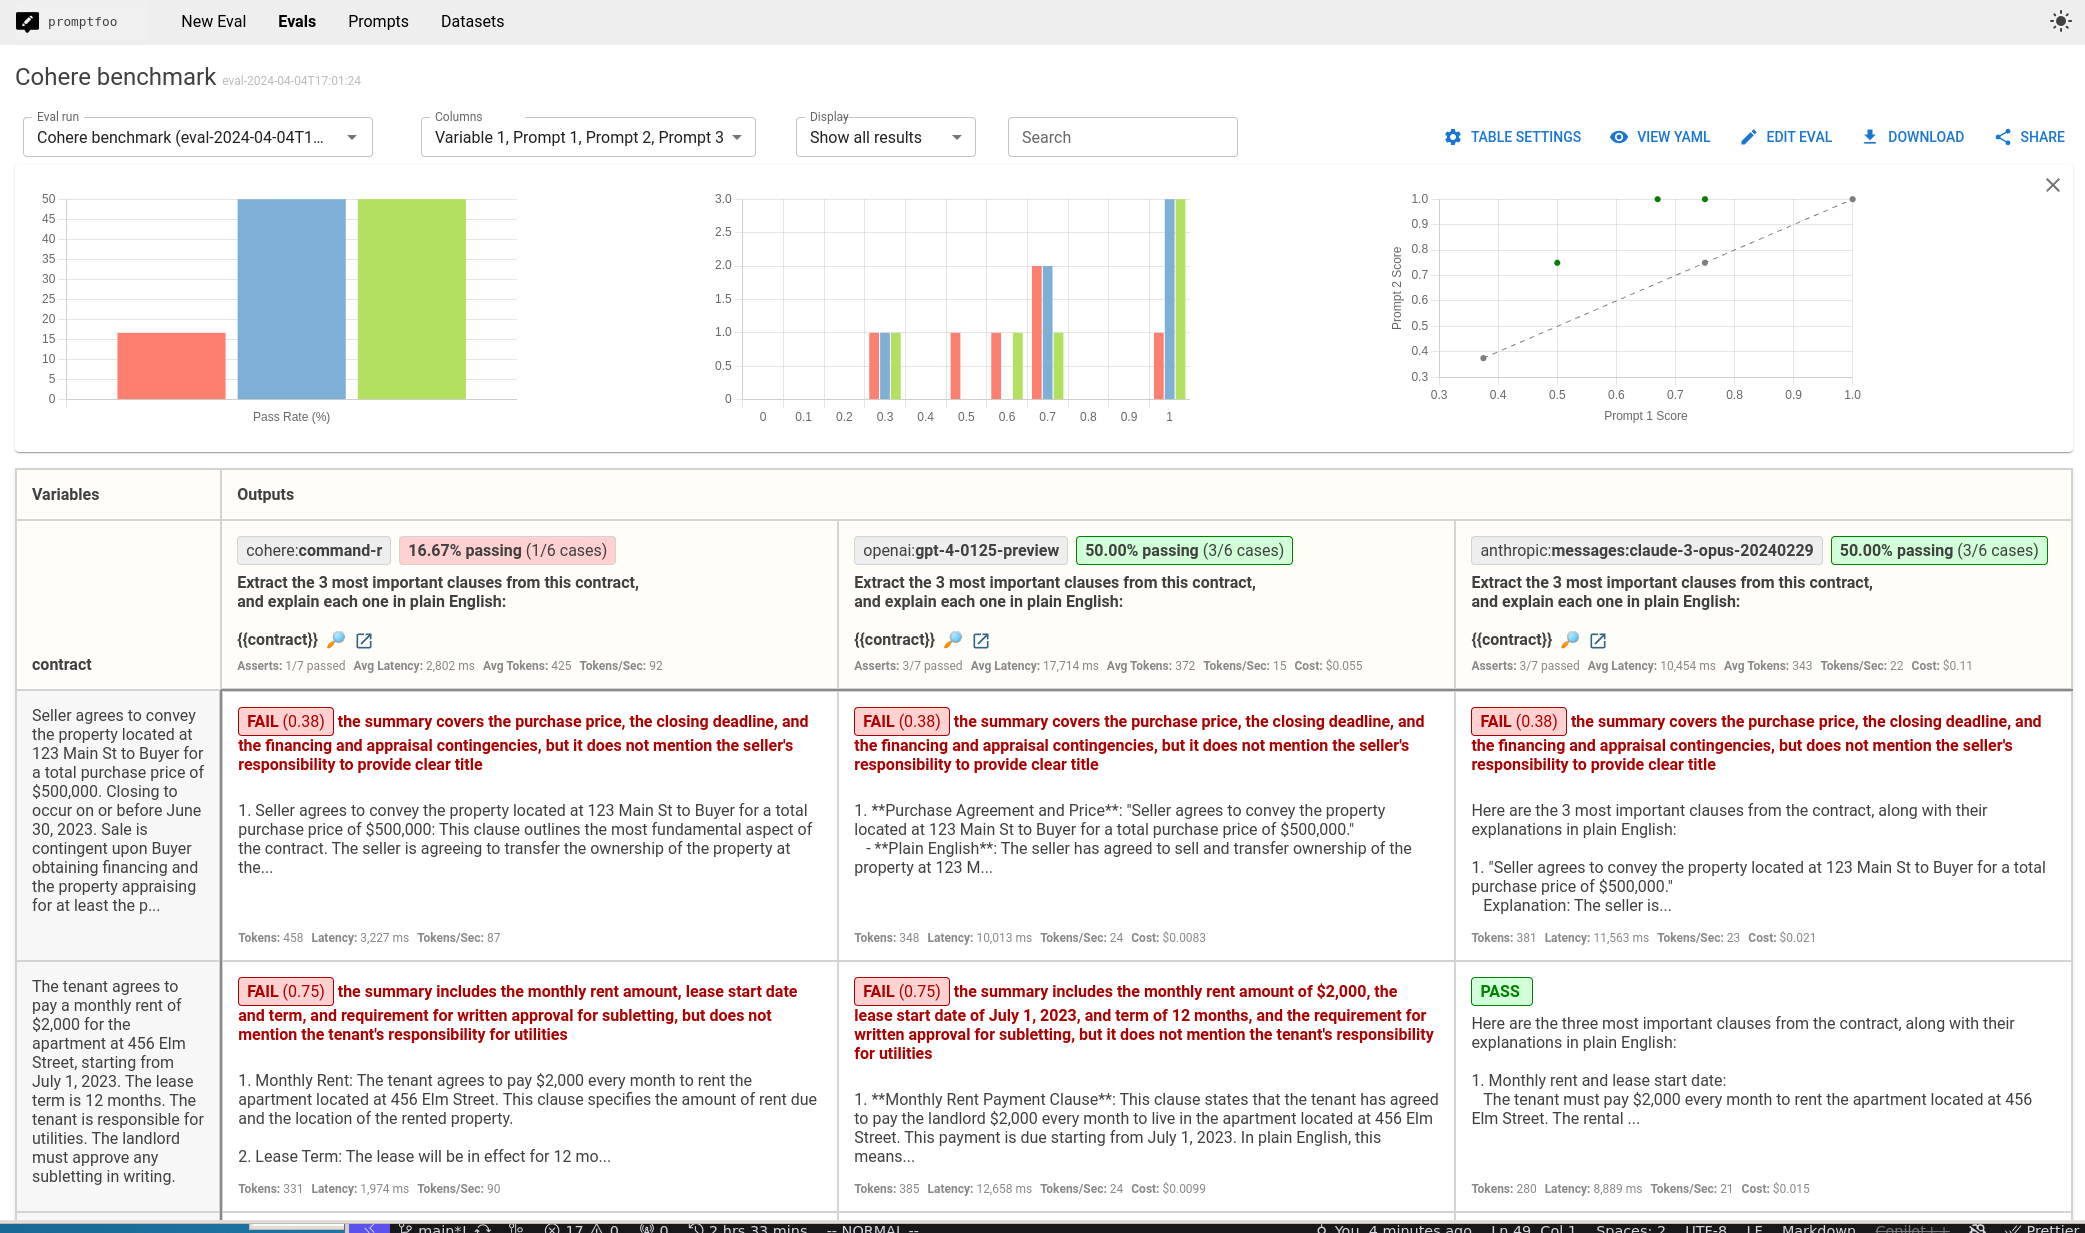Click the blue pass rate bar
This screenshot has height=1233, width=2085.
291,299
